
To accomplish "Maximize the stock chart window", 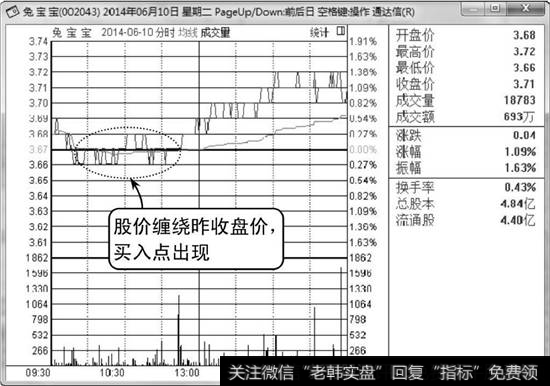I will coord(495,9).
